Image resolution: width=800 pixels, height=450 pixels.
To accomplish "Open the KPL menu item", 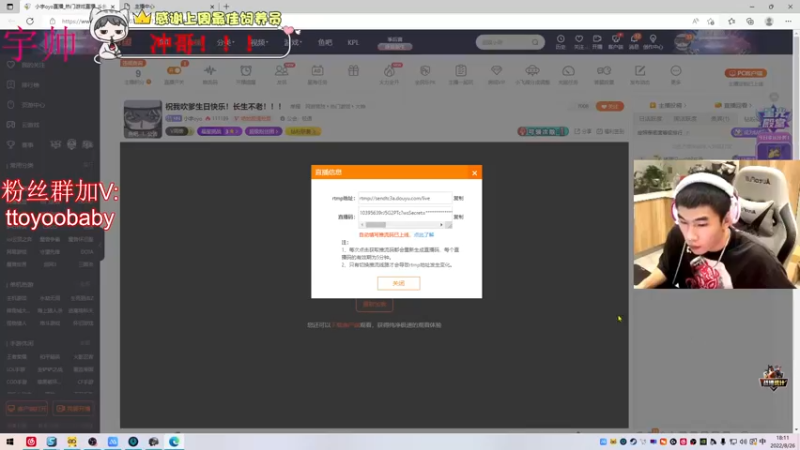I will pyautogui.click(x=353, y=42).
